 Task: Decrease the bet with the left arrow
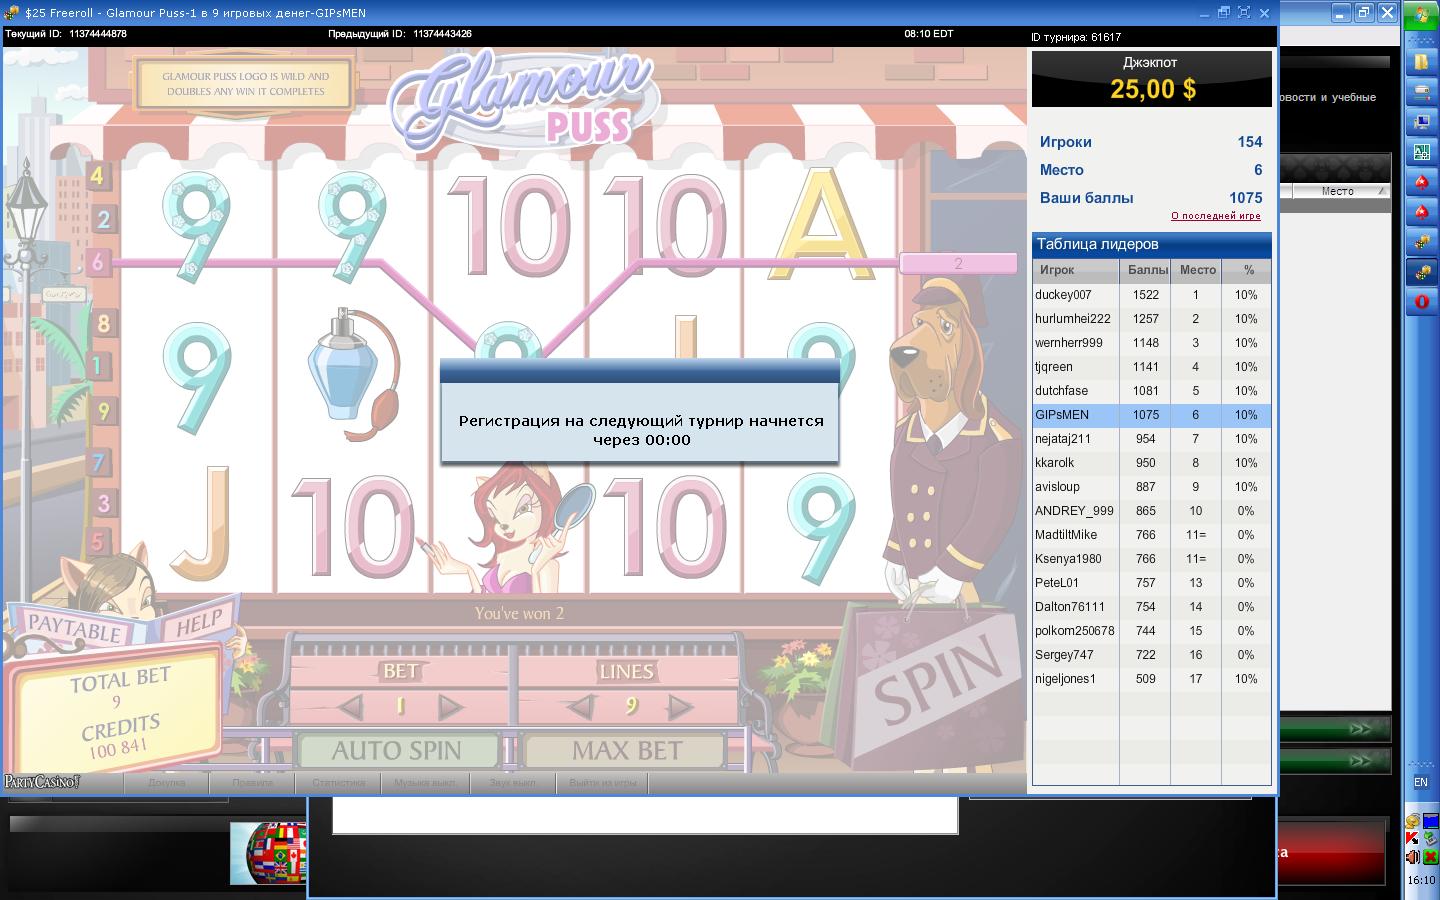click(351, 707)
